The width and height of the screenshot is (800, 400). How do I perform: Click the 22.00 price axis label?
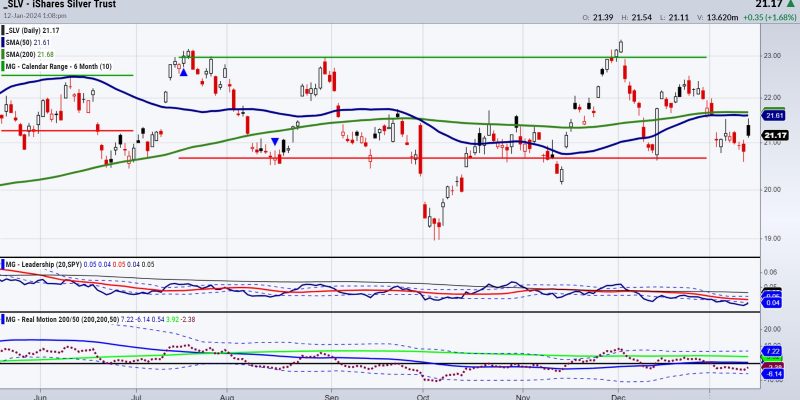773,97
